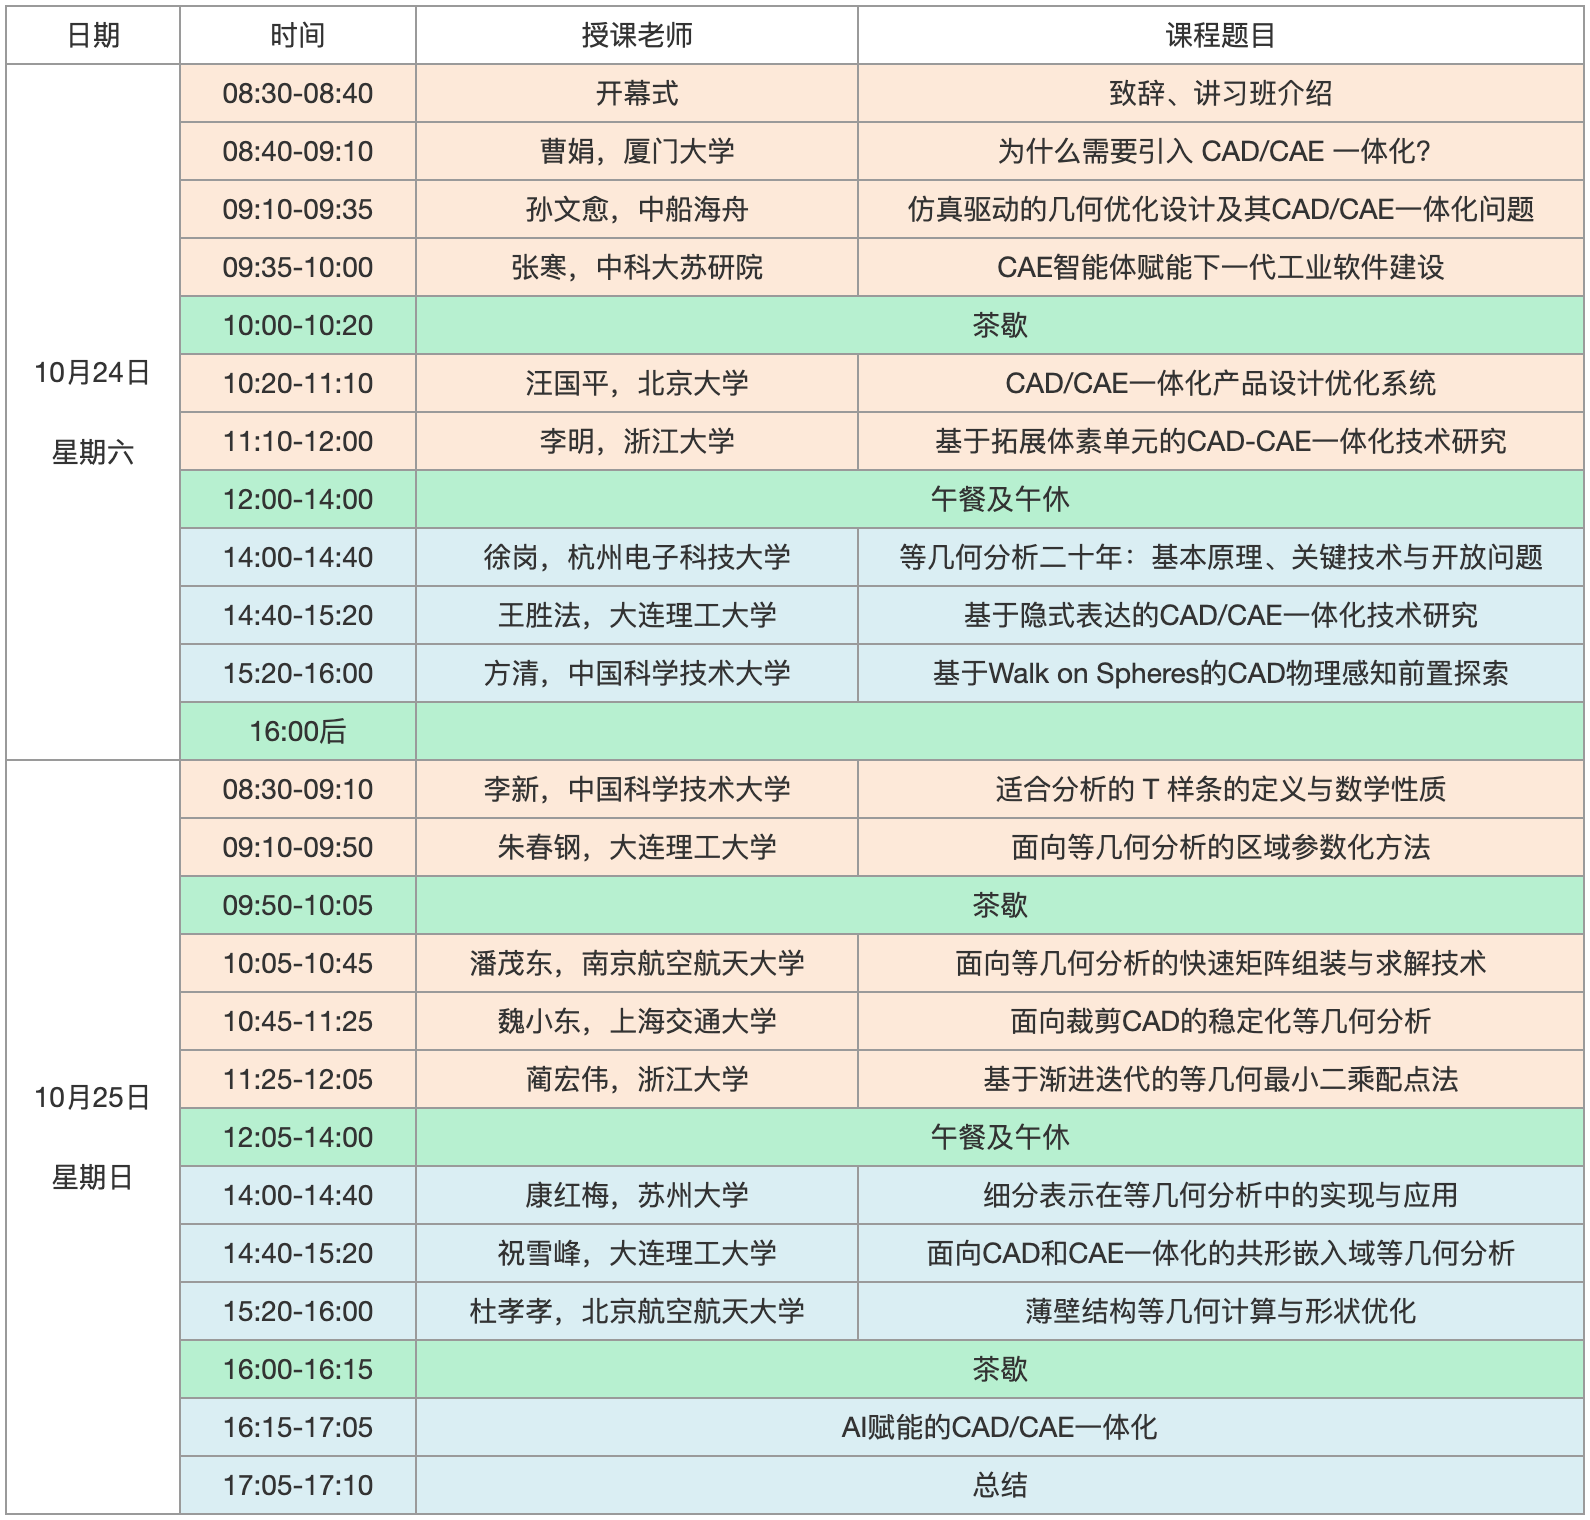Select title 为什么需要引入 CAD/CAE 一体化?
The height and width of the screenshot is (1520, 1590).
[x=1221, y=151]
